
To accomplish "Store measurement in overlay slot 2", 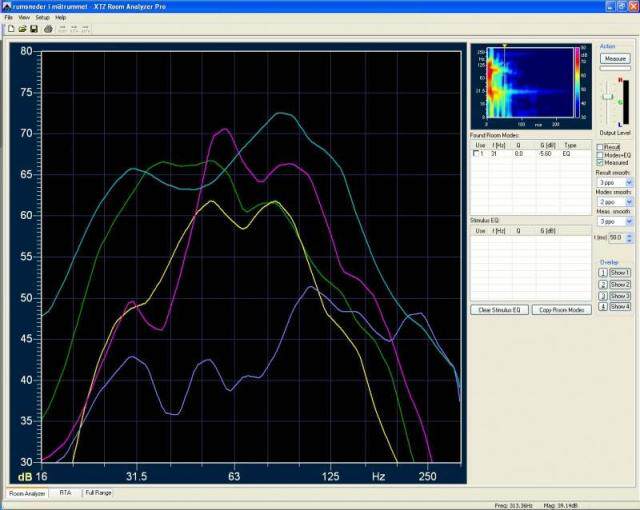I will (x=603, y=284).
